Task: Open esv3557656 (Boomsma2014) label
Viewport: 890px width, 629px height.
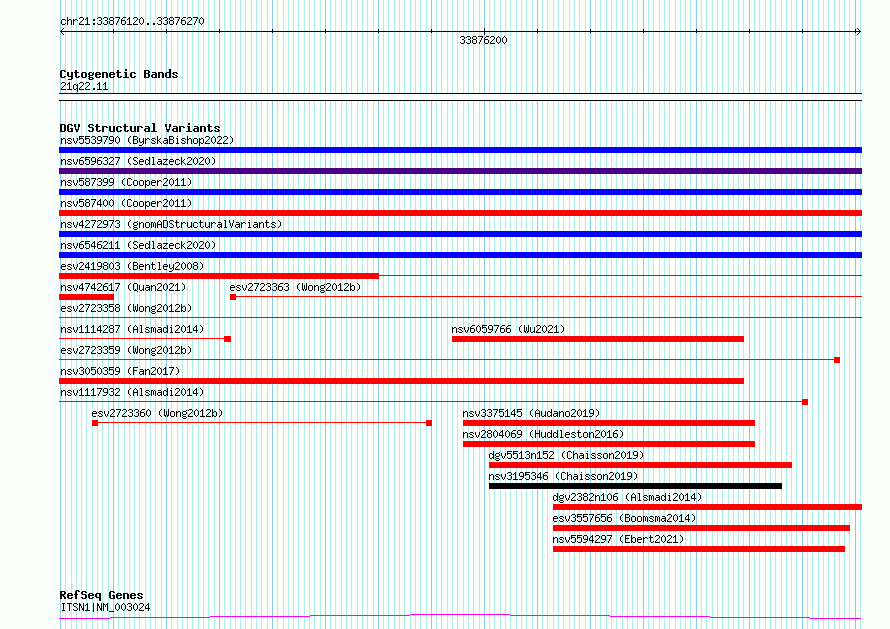Action: tap(624, 518)
